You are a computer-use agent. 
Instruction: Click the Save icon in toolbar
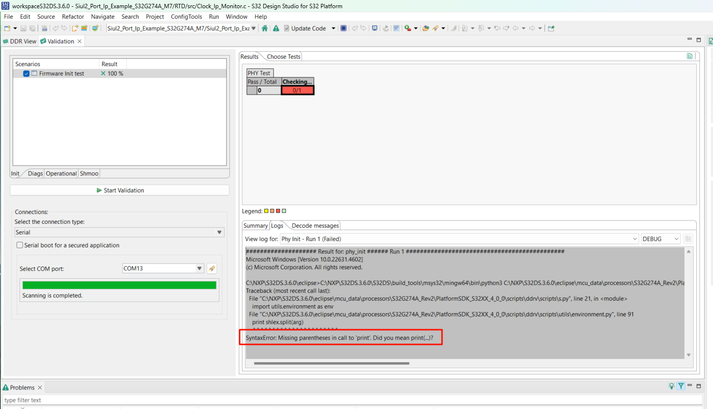point(24,28)
